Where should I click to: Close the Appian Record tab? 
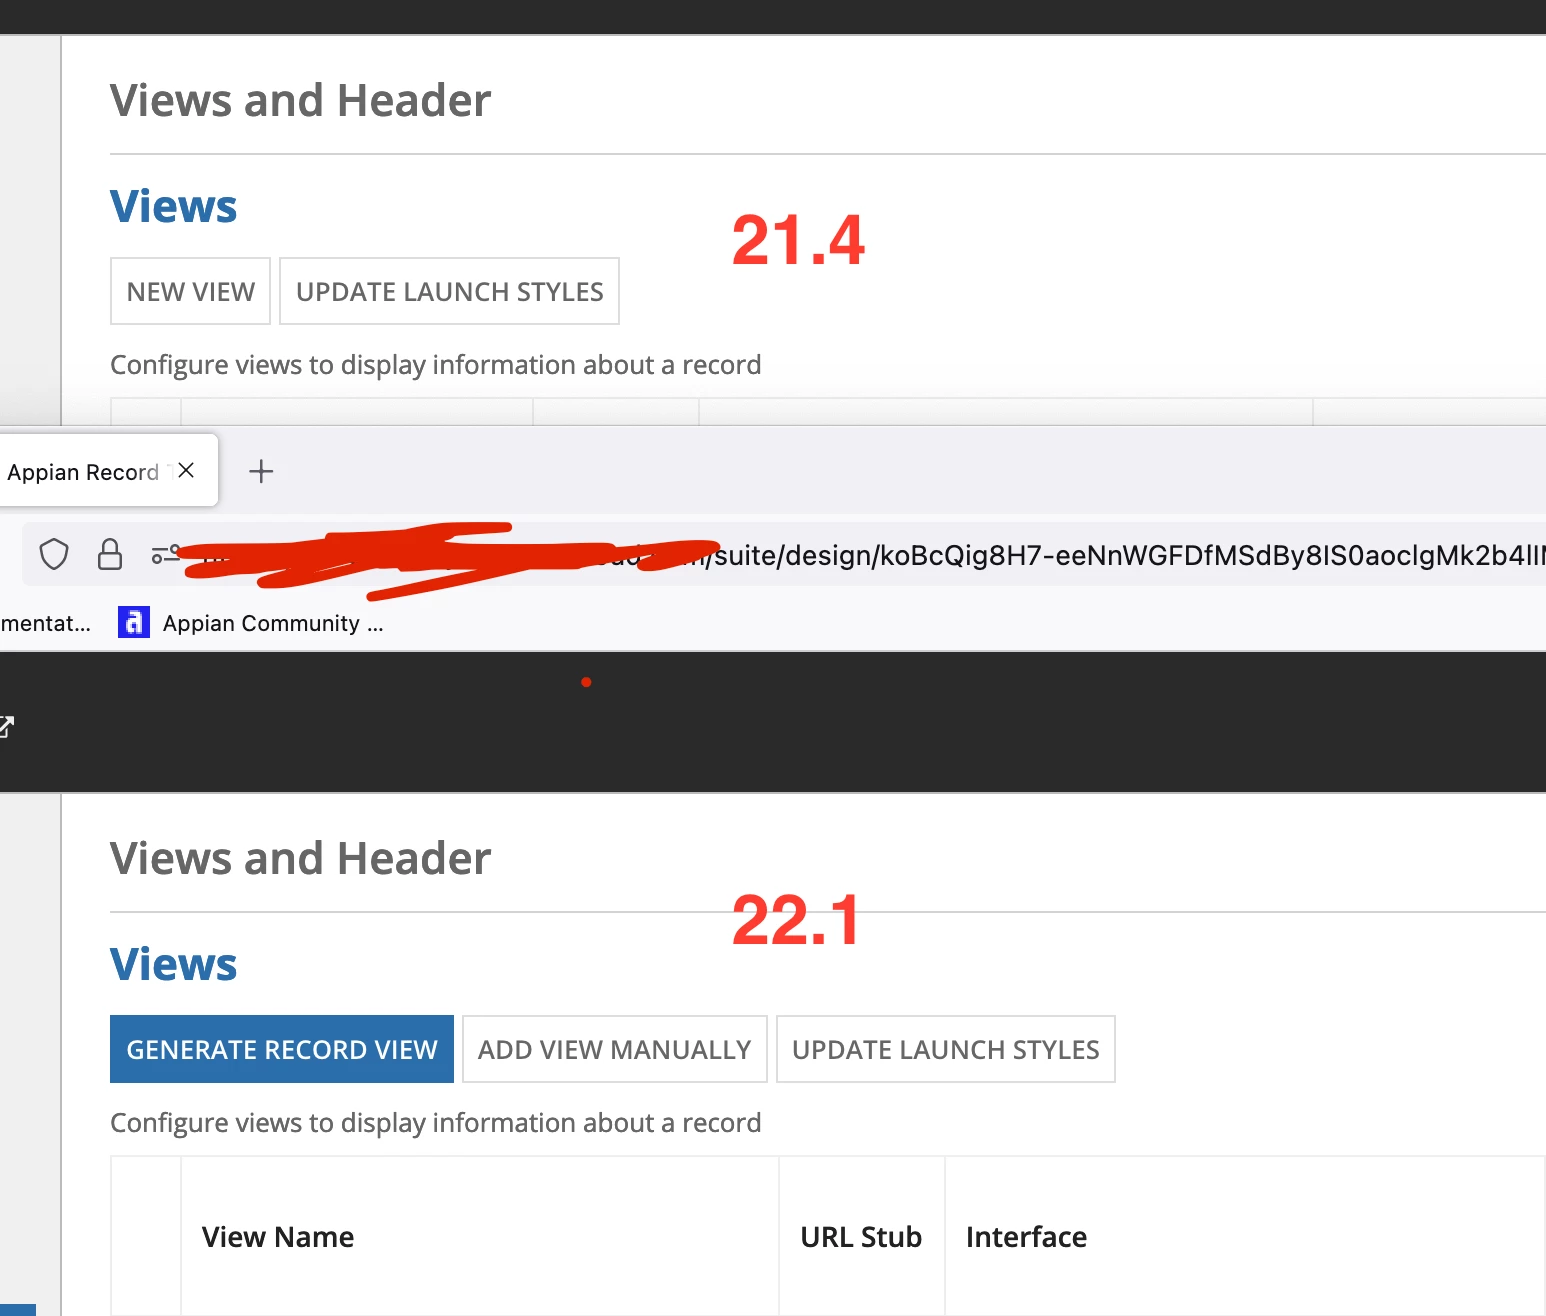point(186,470)
